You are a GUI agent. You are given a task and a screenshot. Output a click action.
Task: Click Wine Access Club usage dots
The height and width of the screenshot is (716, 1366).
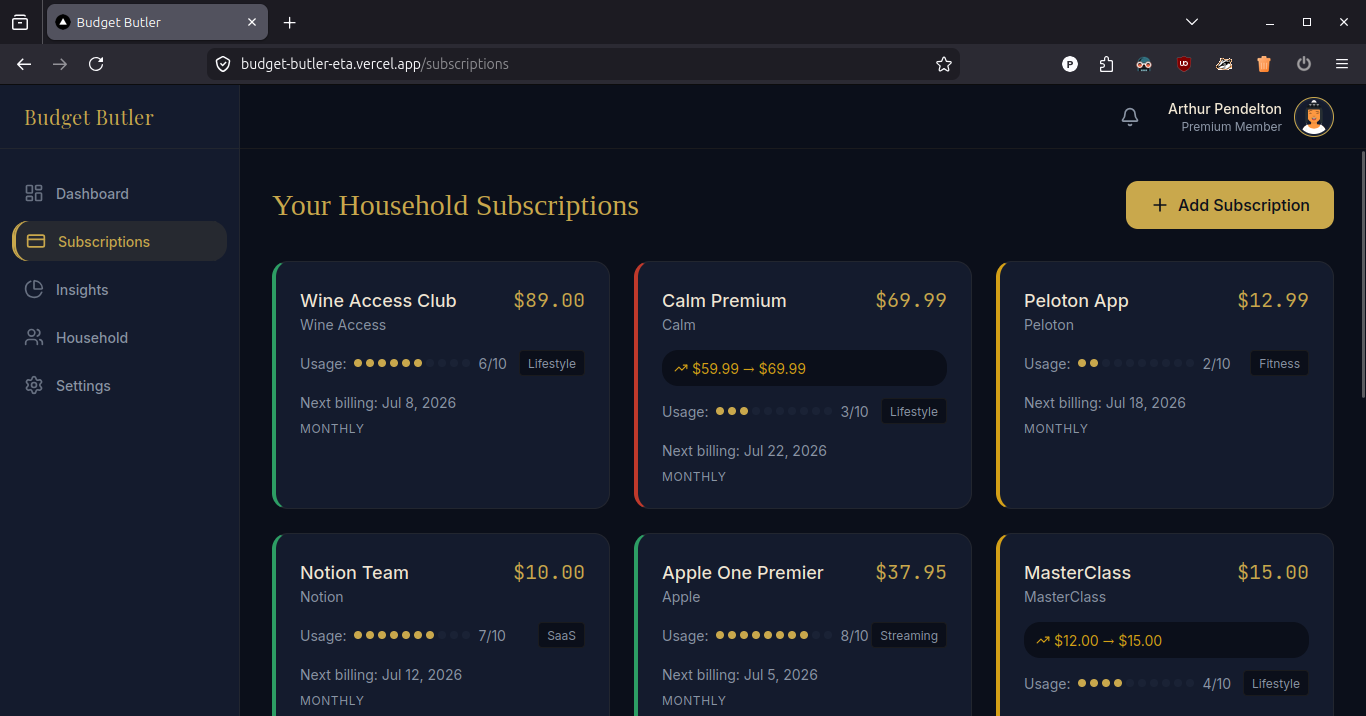(411, 363)
